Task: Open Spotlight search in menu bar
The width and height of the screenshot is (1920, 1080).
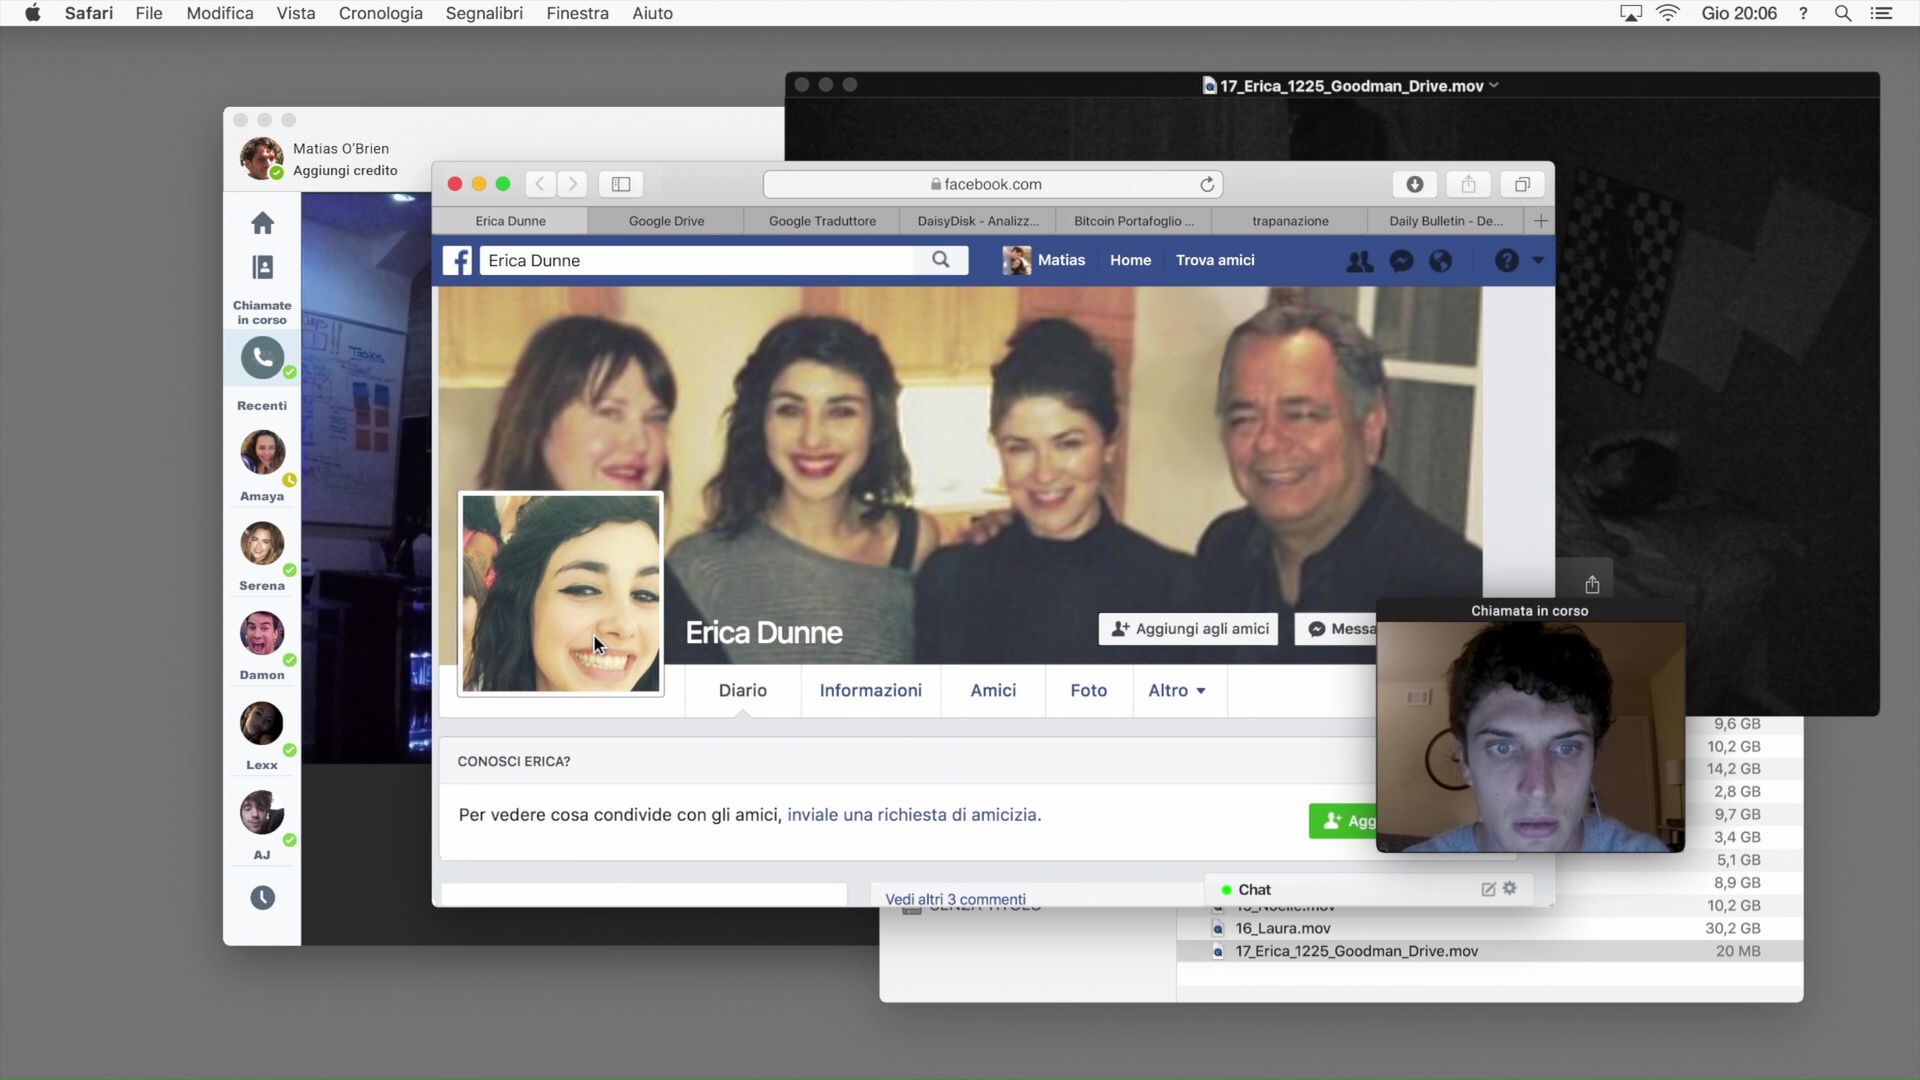Action: [x=1843, y=13]
